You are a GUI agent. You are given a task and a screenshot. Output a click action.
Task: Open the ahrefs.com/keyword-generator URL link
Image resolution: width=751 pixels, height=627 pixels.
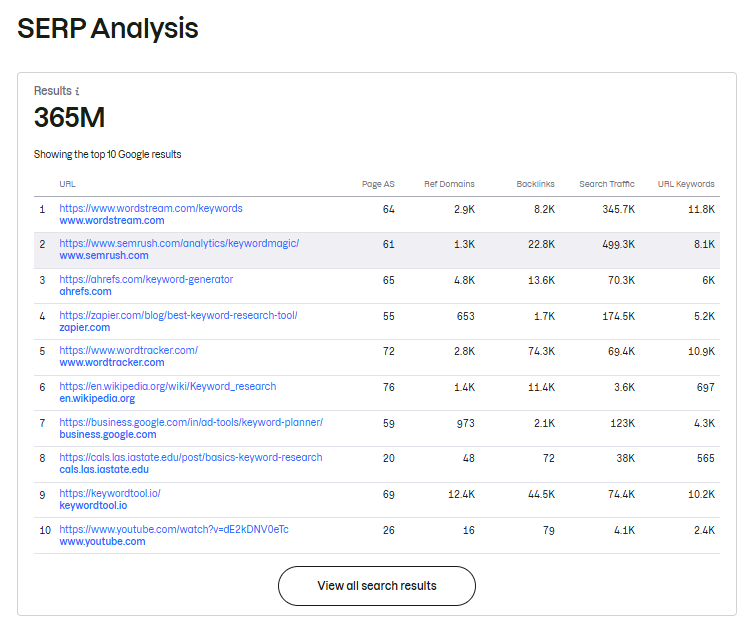coord(146,279)
